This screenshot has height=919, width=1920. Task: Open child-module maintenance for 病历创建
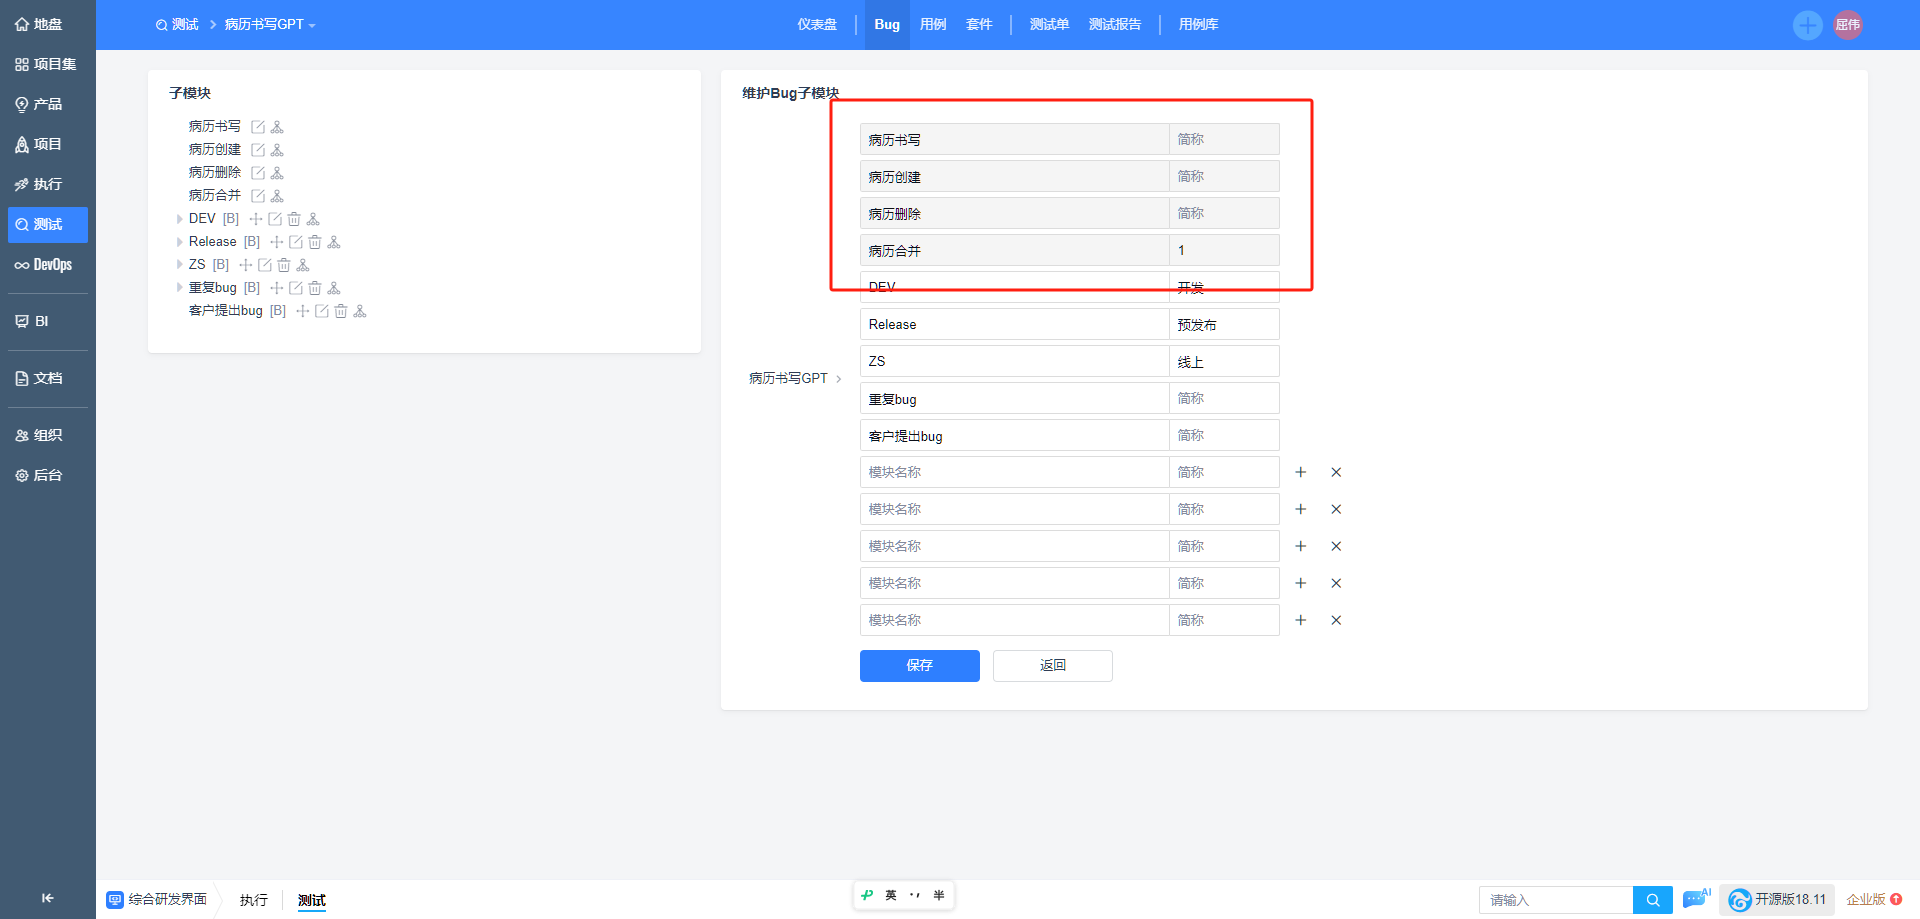click(x=277, y=150)
